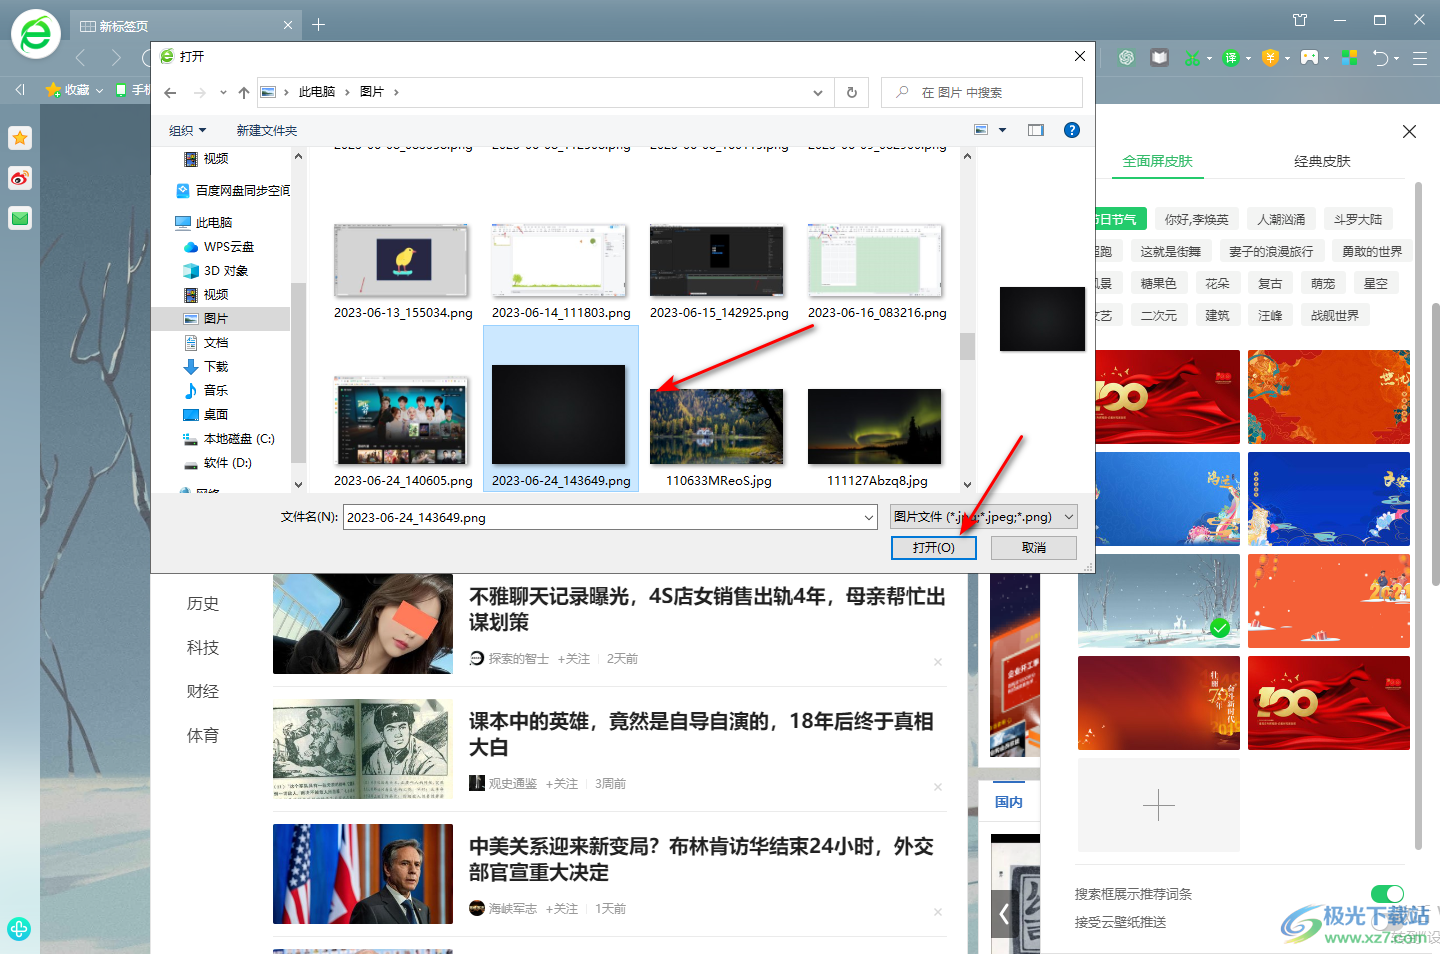Open the news headline about 布林肯访华
The image size is (1440, 954).
tap(701, 859)
